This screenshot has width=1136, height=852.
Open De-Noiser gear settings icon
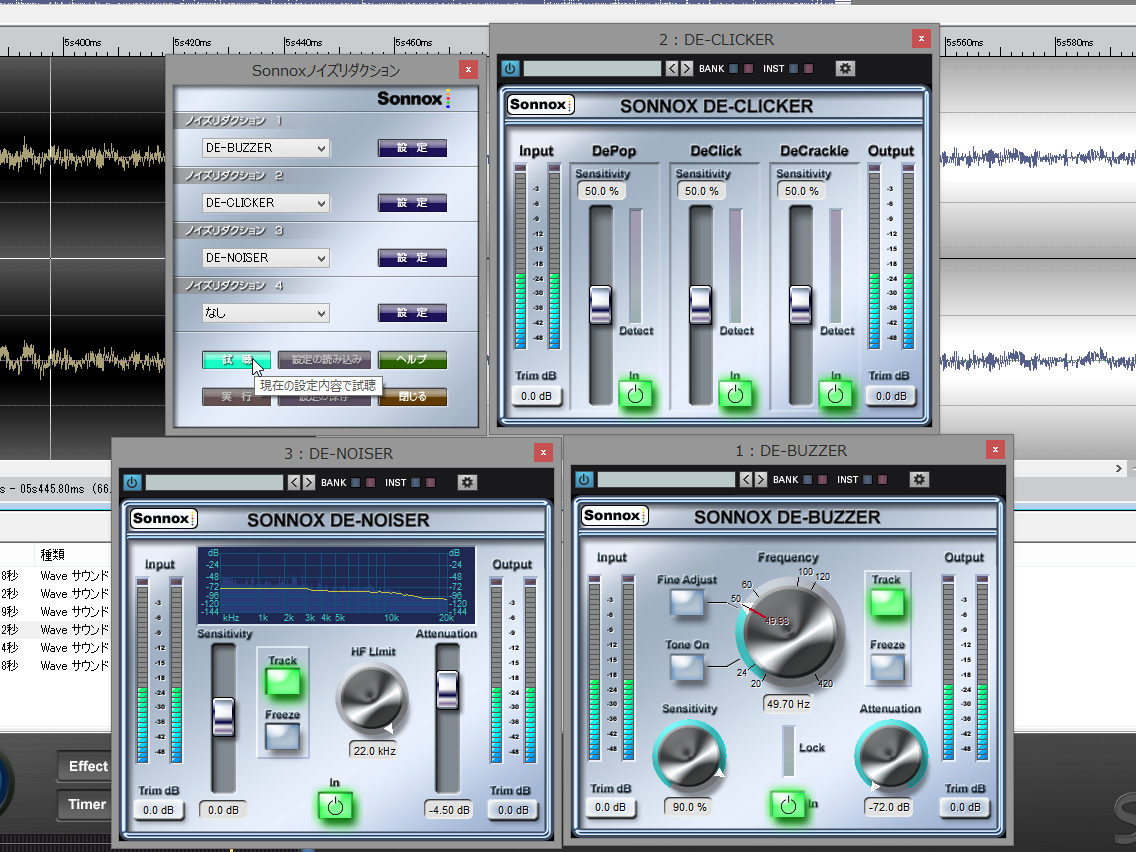pos(467,483)
